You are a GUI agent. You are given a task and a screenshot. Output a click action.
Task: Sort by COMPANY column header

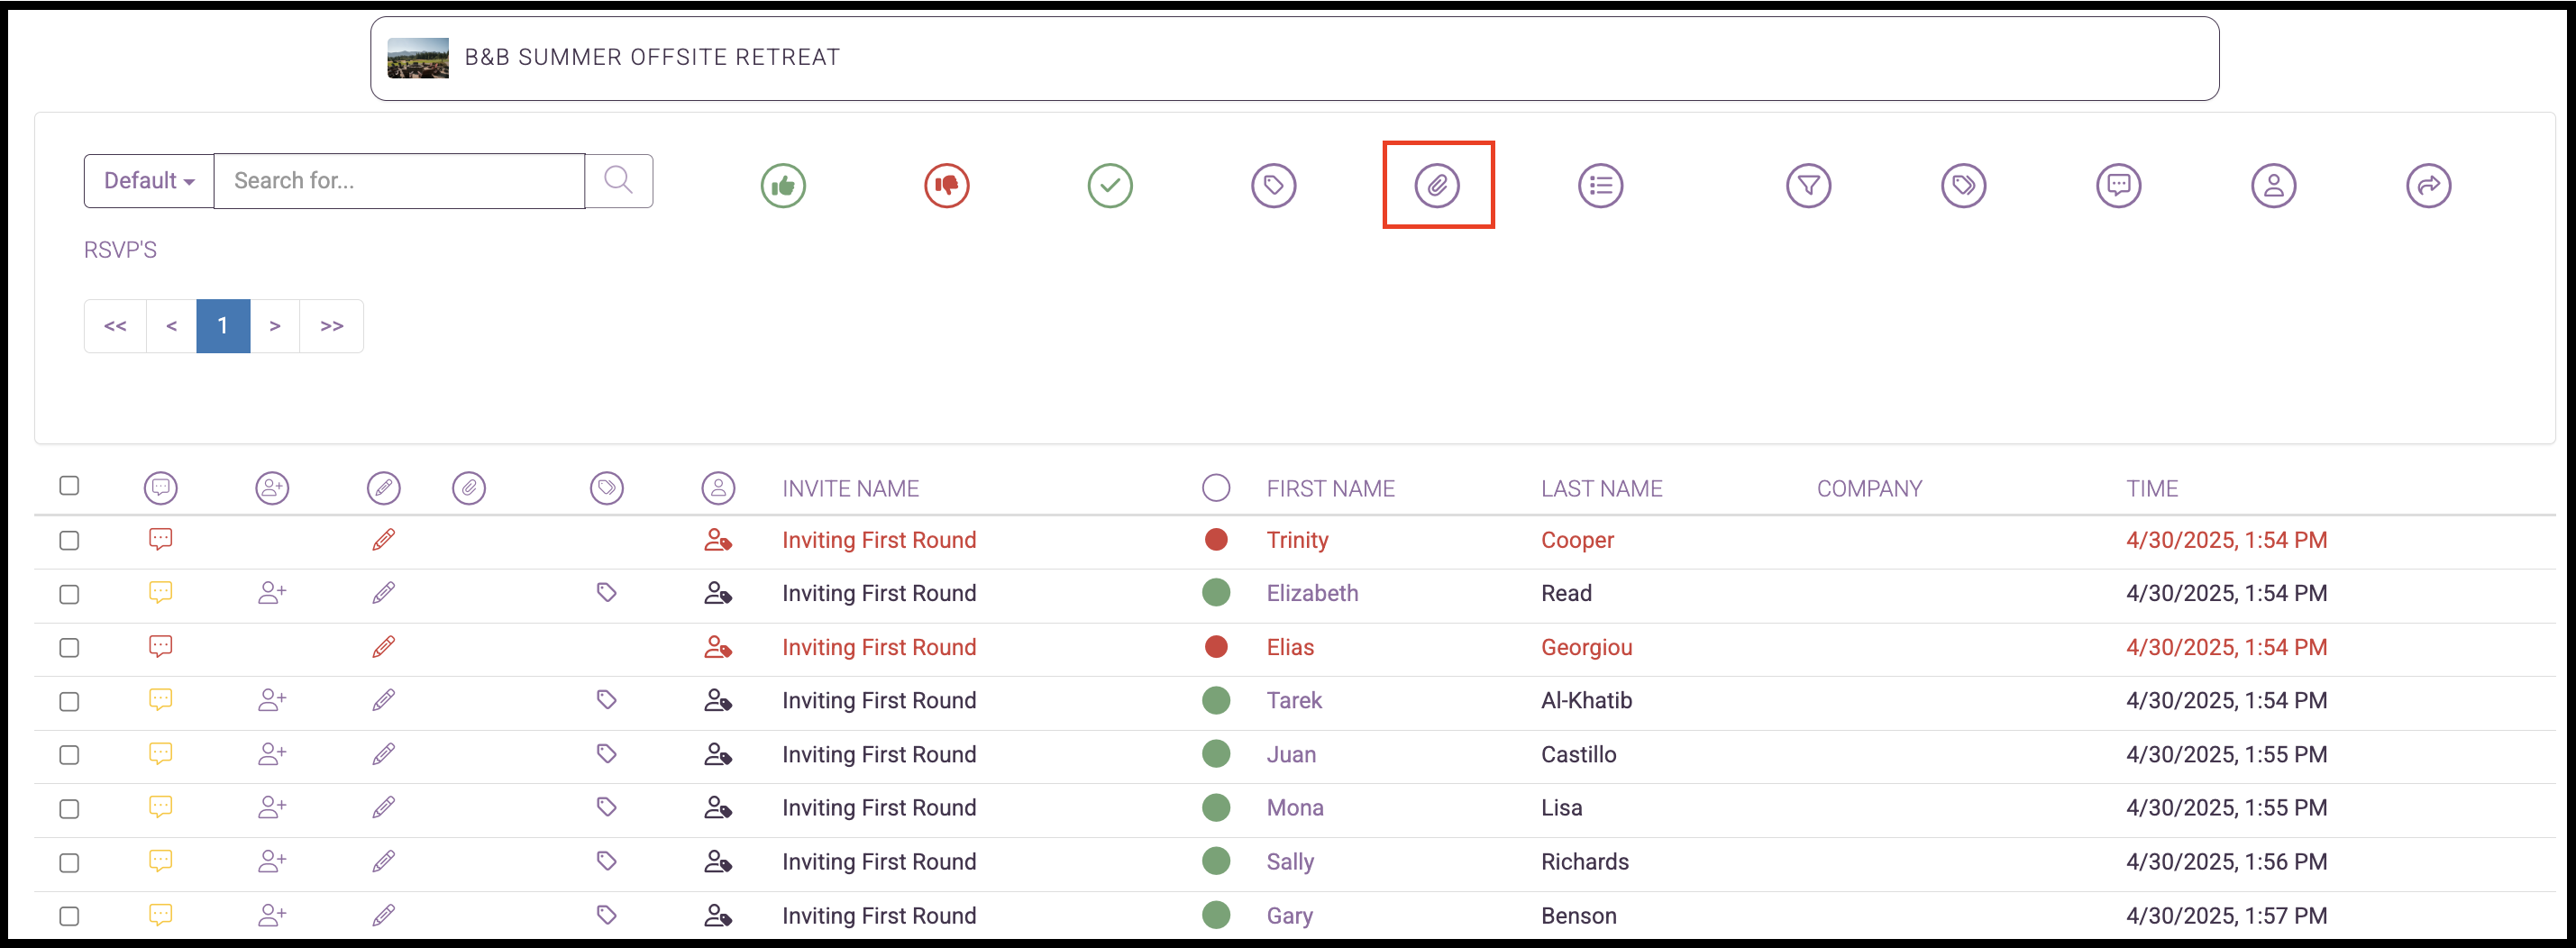click(x=1869, y=489)
